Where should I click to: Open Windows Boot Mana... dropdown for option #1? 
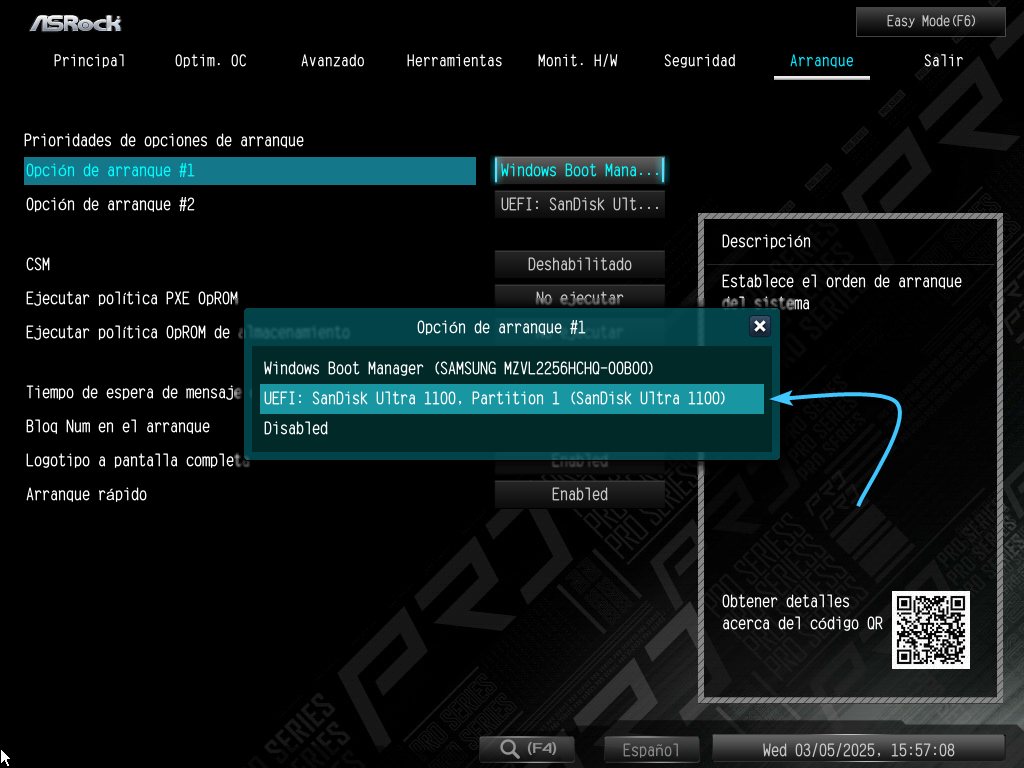[x=579, y=170]
